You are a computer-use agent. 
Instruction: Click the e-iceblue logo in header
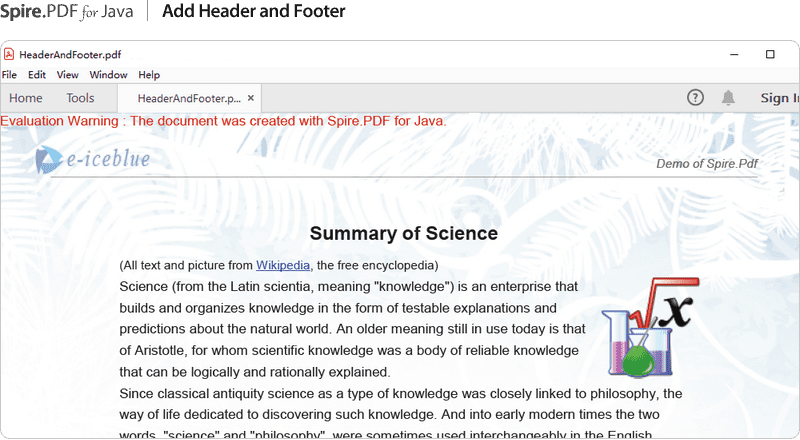[x=92, y=159]
